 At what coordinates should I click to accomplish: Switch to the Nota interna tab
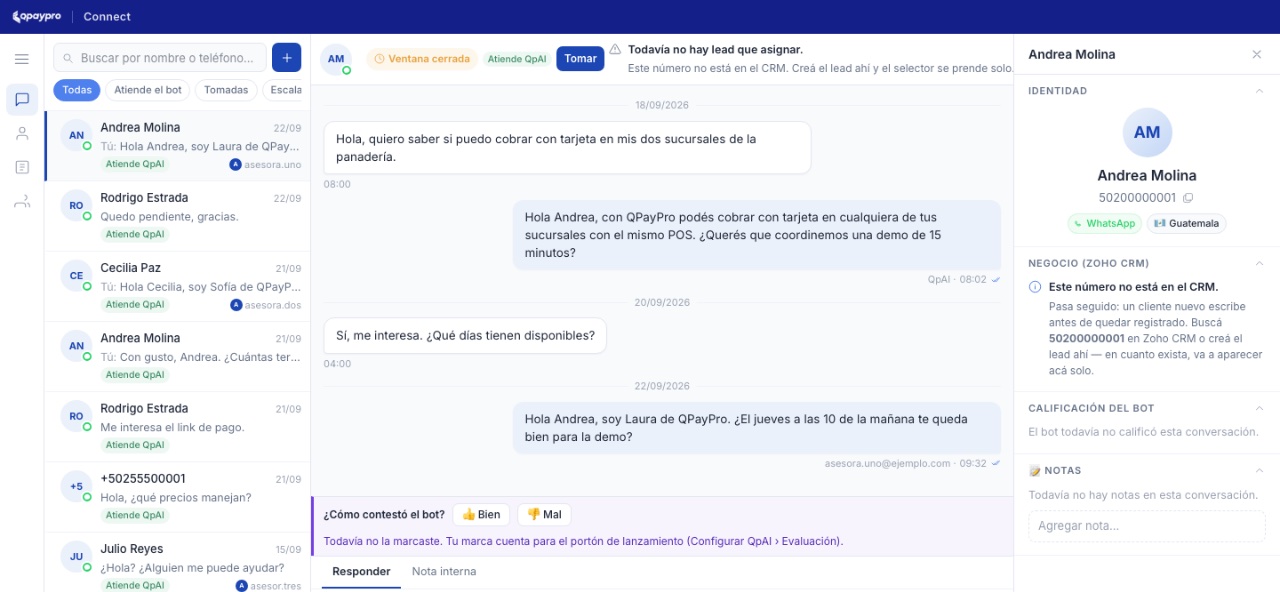pos(444,572)
